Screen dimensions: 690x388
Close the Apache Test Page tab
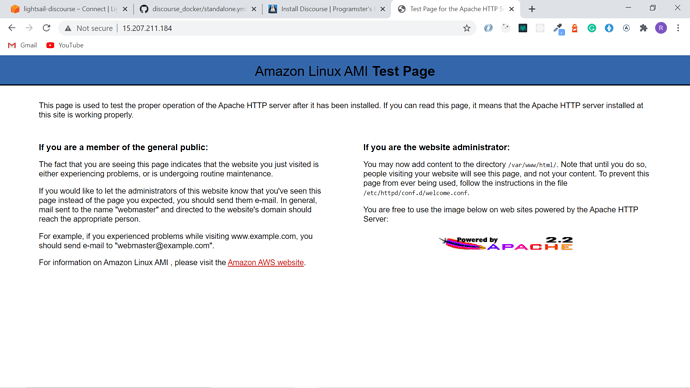pyautogui.click(x=511, y=9)
